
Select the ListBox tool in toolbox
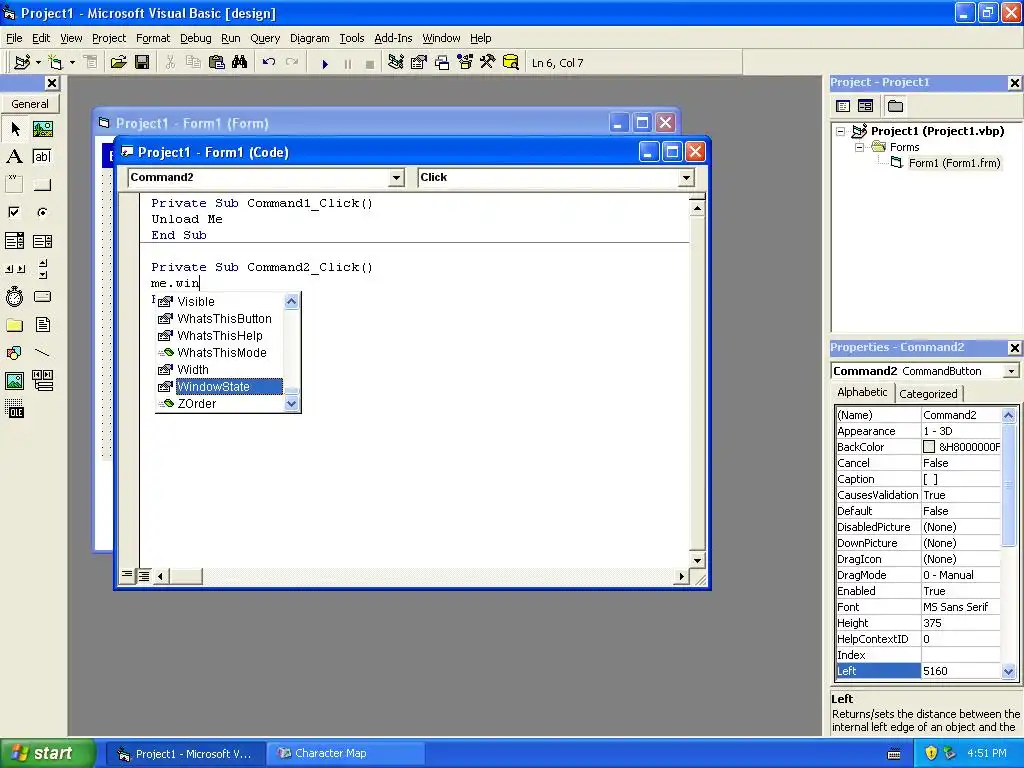tap(42, 241)
